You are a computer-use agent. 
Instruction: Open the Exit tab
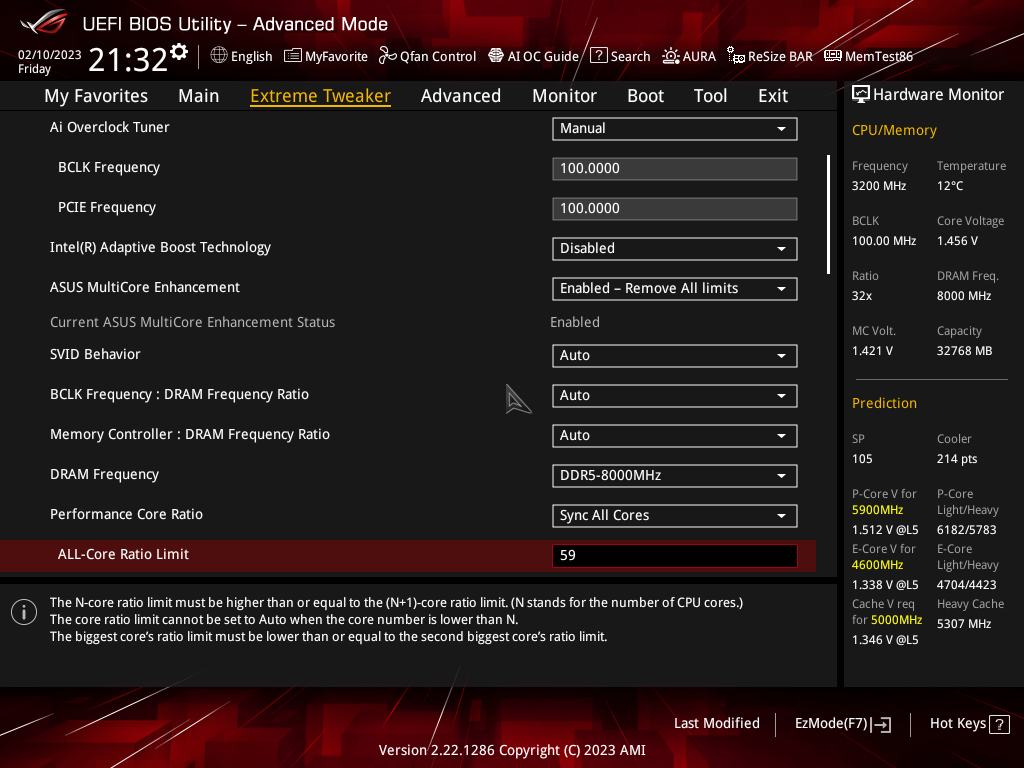[x=773, y=96]
